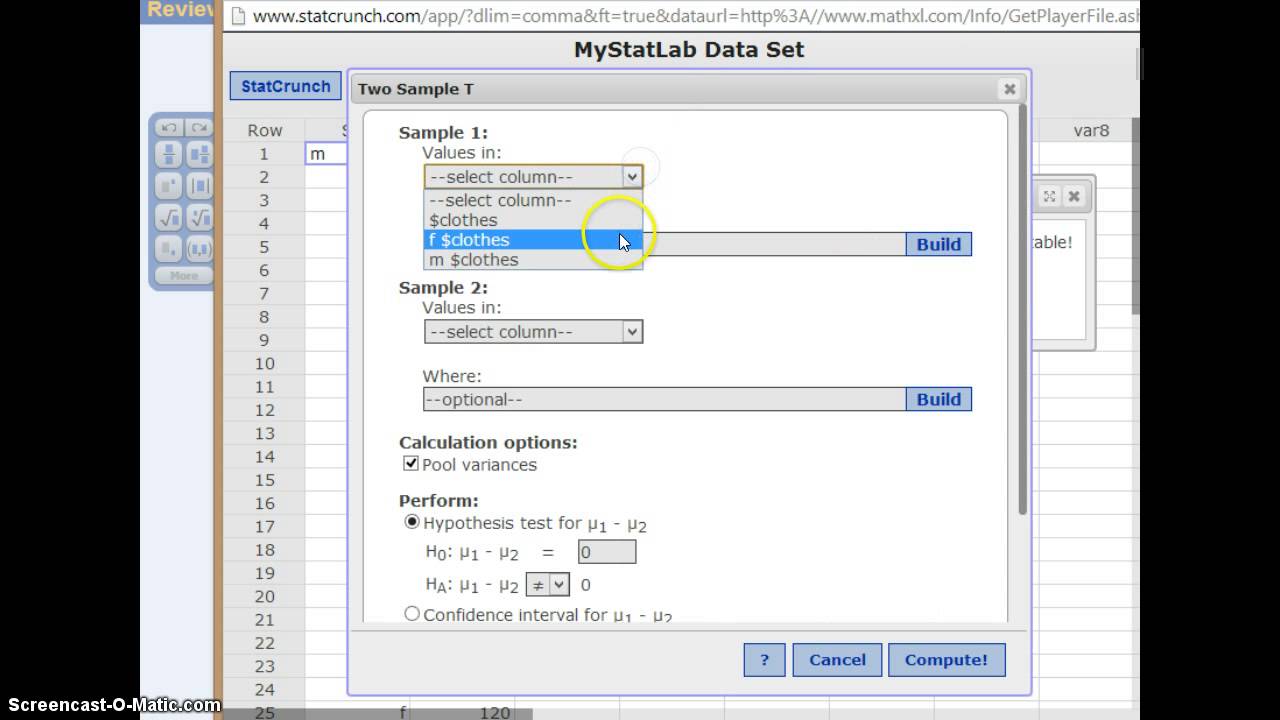The height and width of the screenshot is (720, 1280).
Task: Insert an exponent template
Action: [x=169, y=186]
